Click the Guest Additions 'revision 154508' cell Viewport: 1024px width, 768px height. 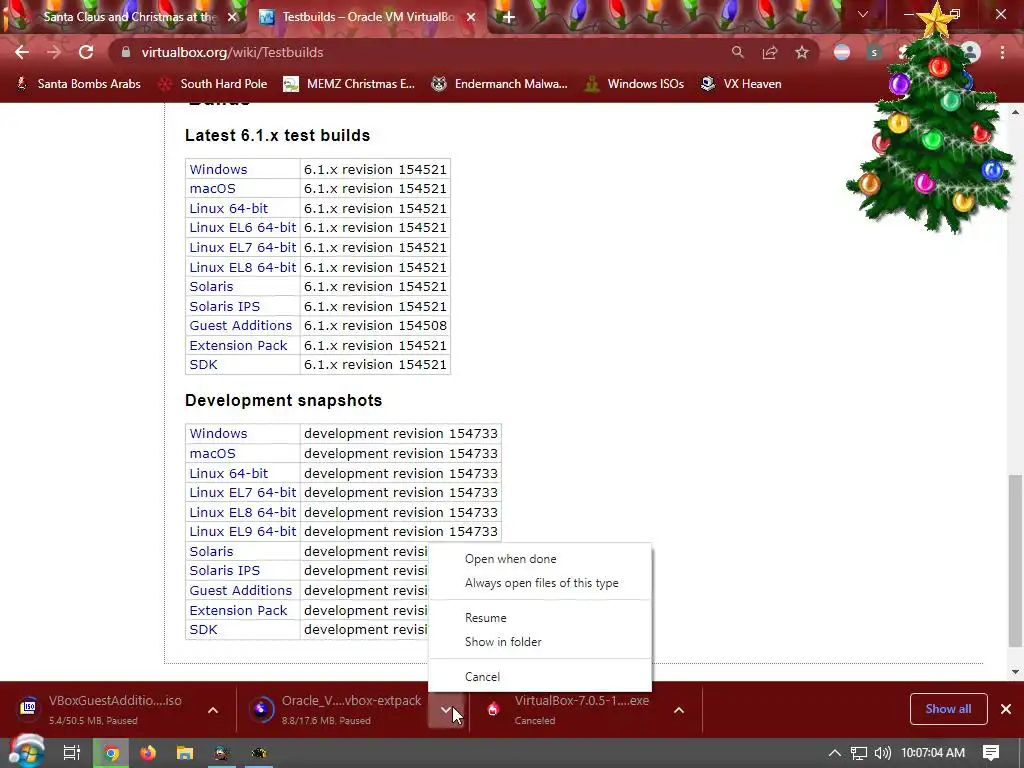click(x=375, y=325)
